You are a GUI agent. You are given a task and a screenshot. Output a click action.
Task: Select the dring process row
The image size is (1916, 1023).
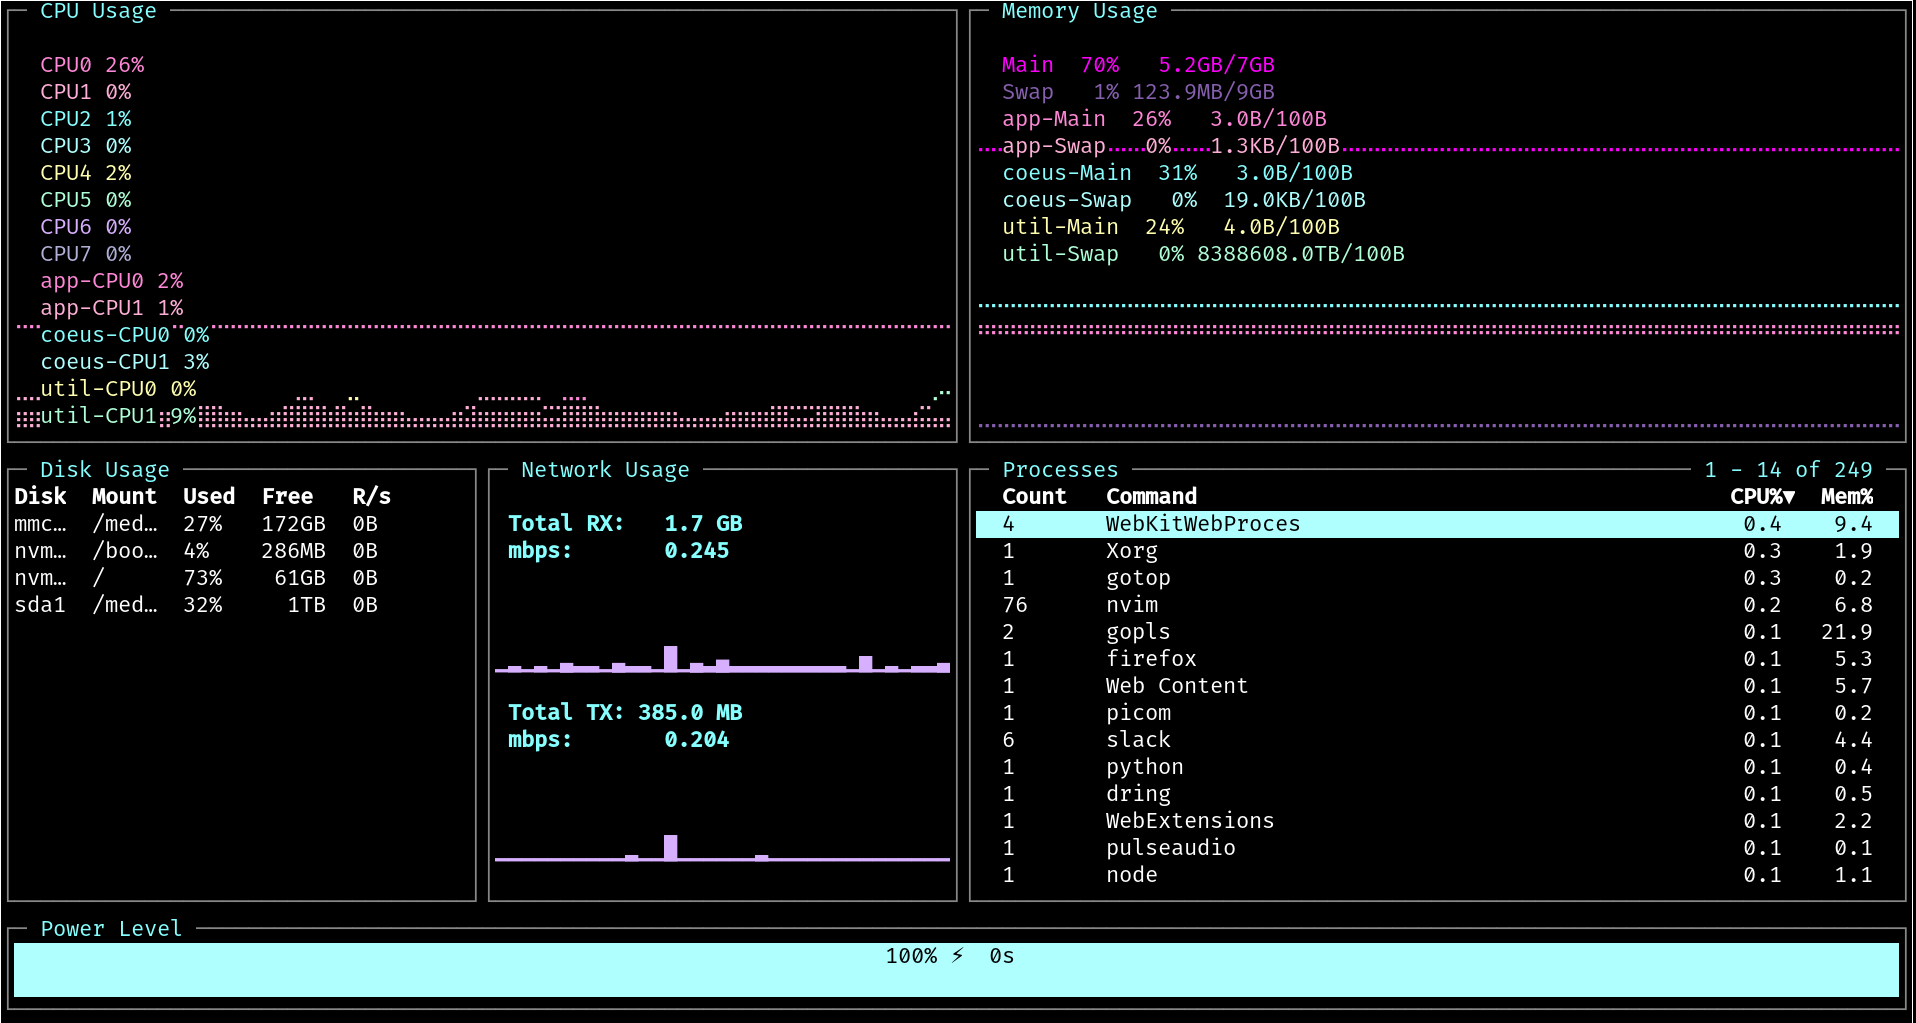point(1437,794)
